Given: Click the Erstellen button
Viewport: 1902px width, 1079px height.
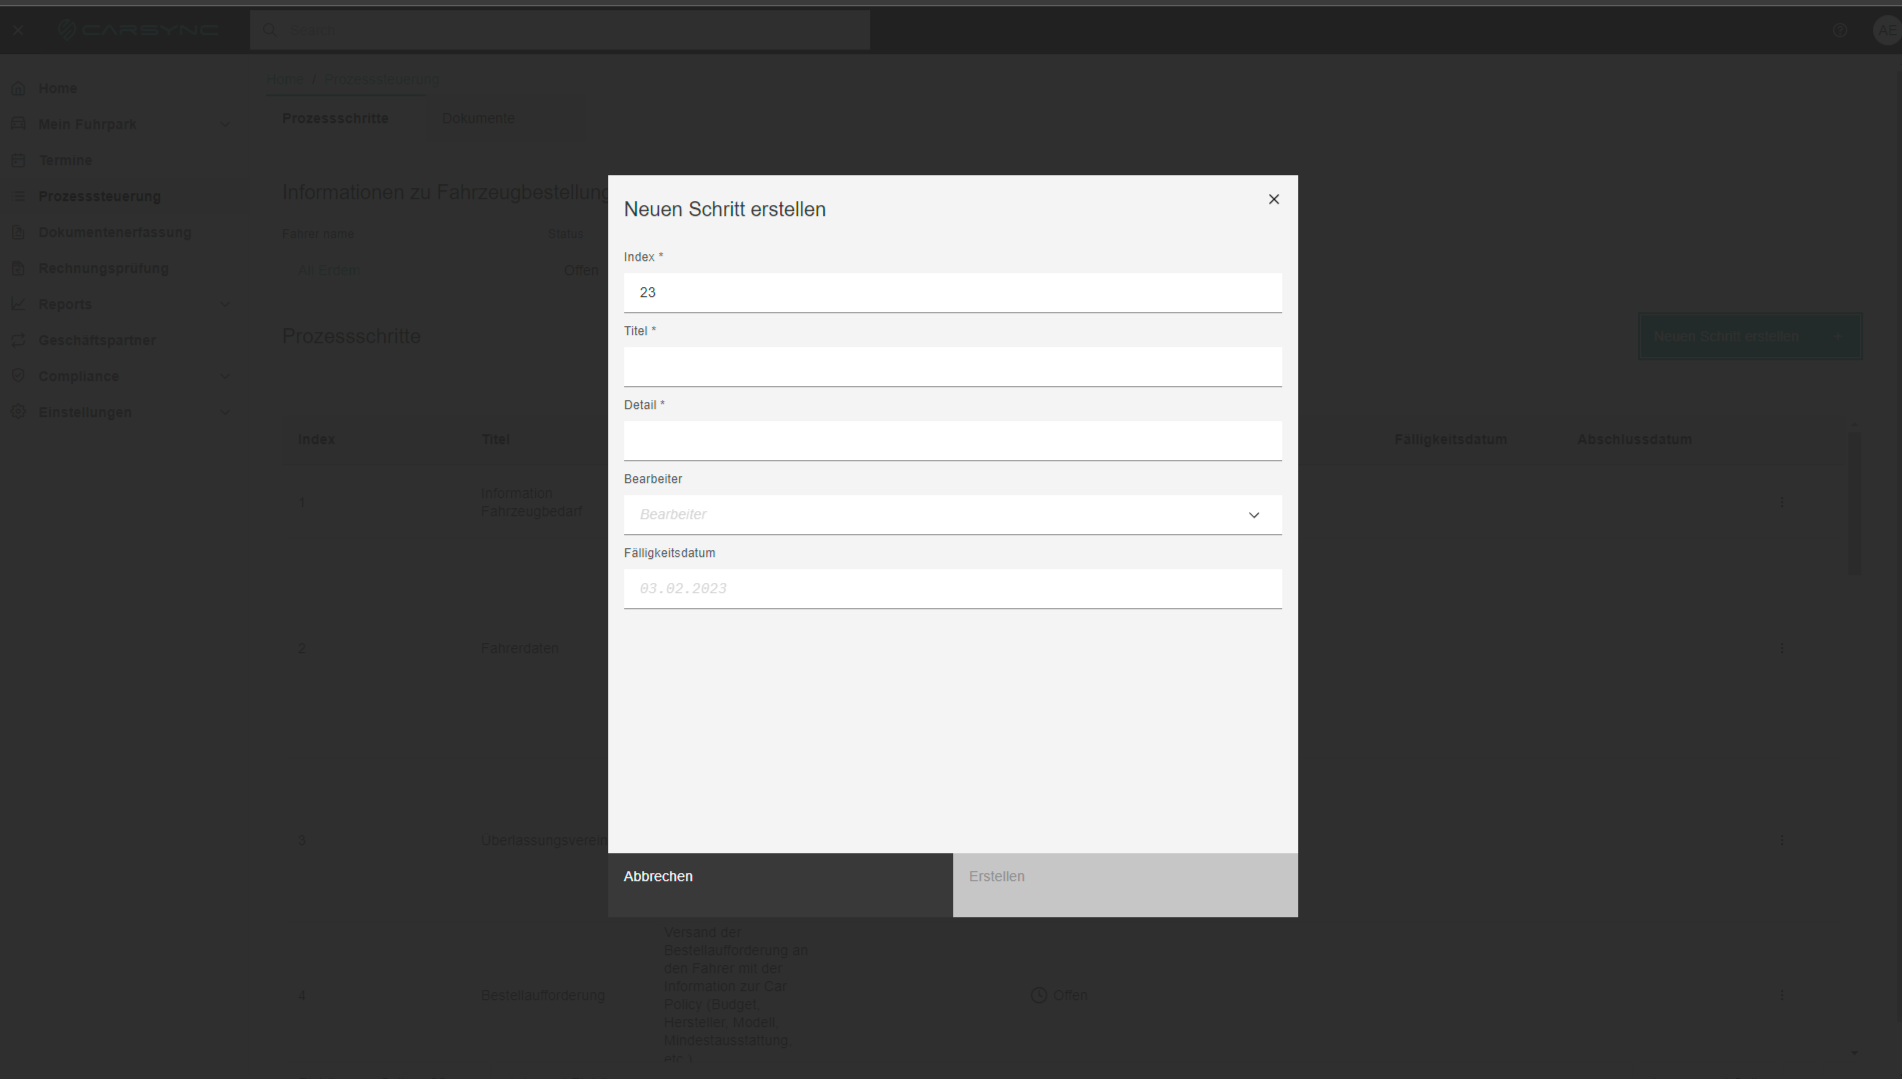Looking at the screenshot, I should (1125, 885).
